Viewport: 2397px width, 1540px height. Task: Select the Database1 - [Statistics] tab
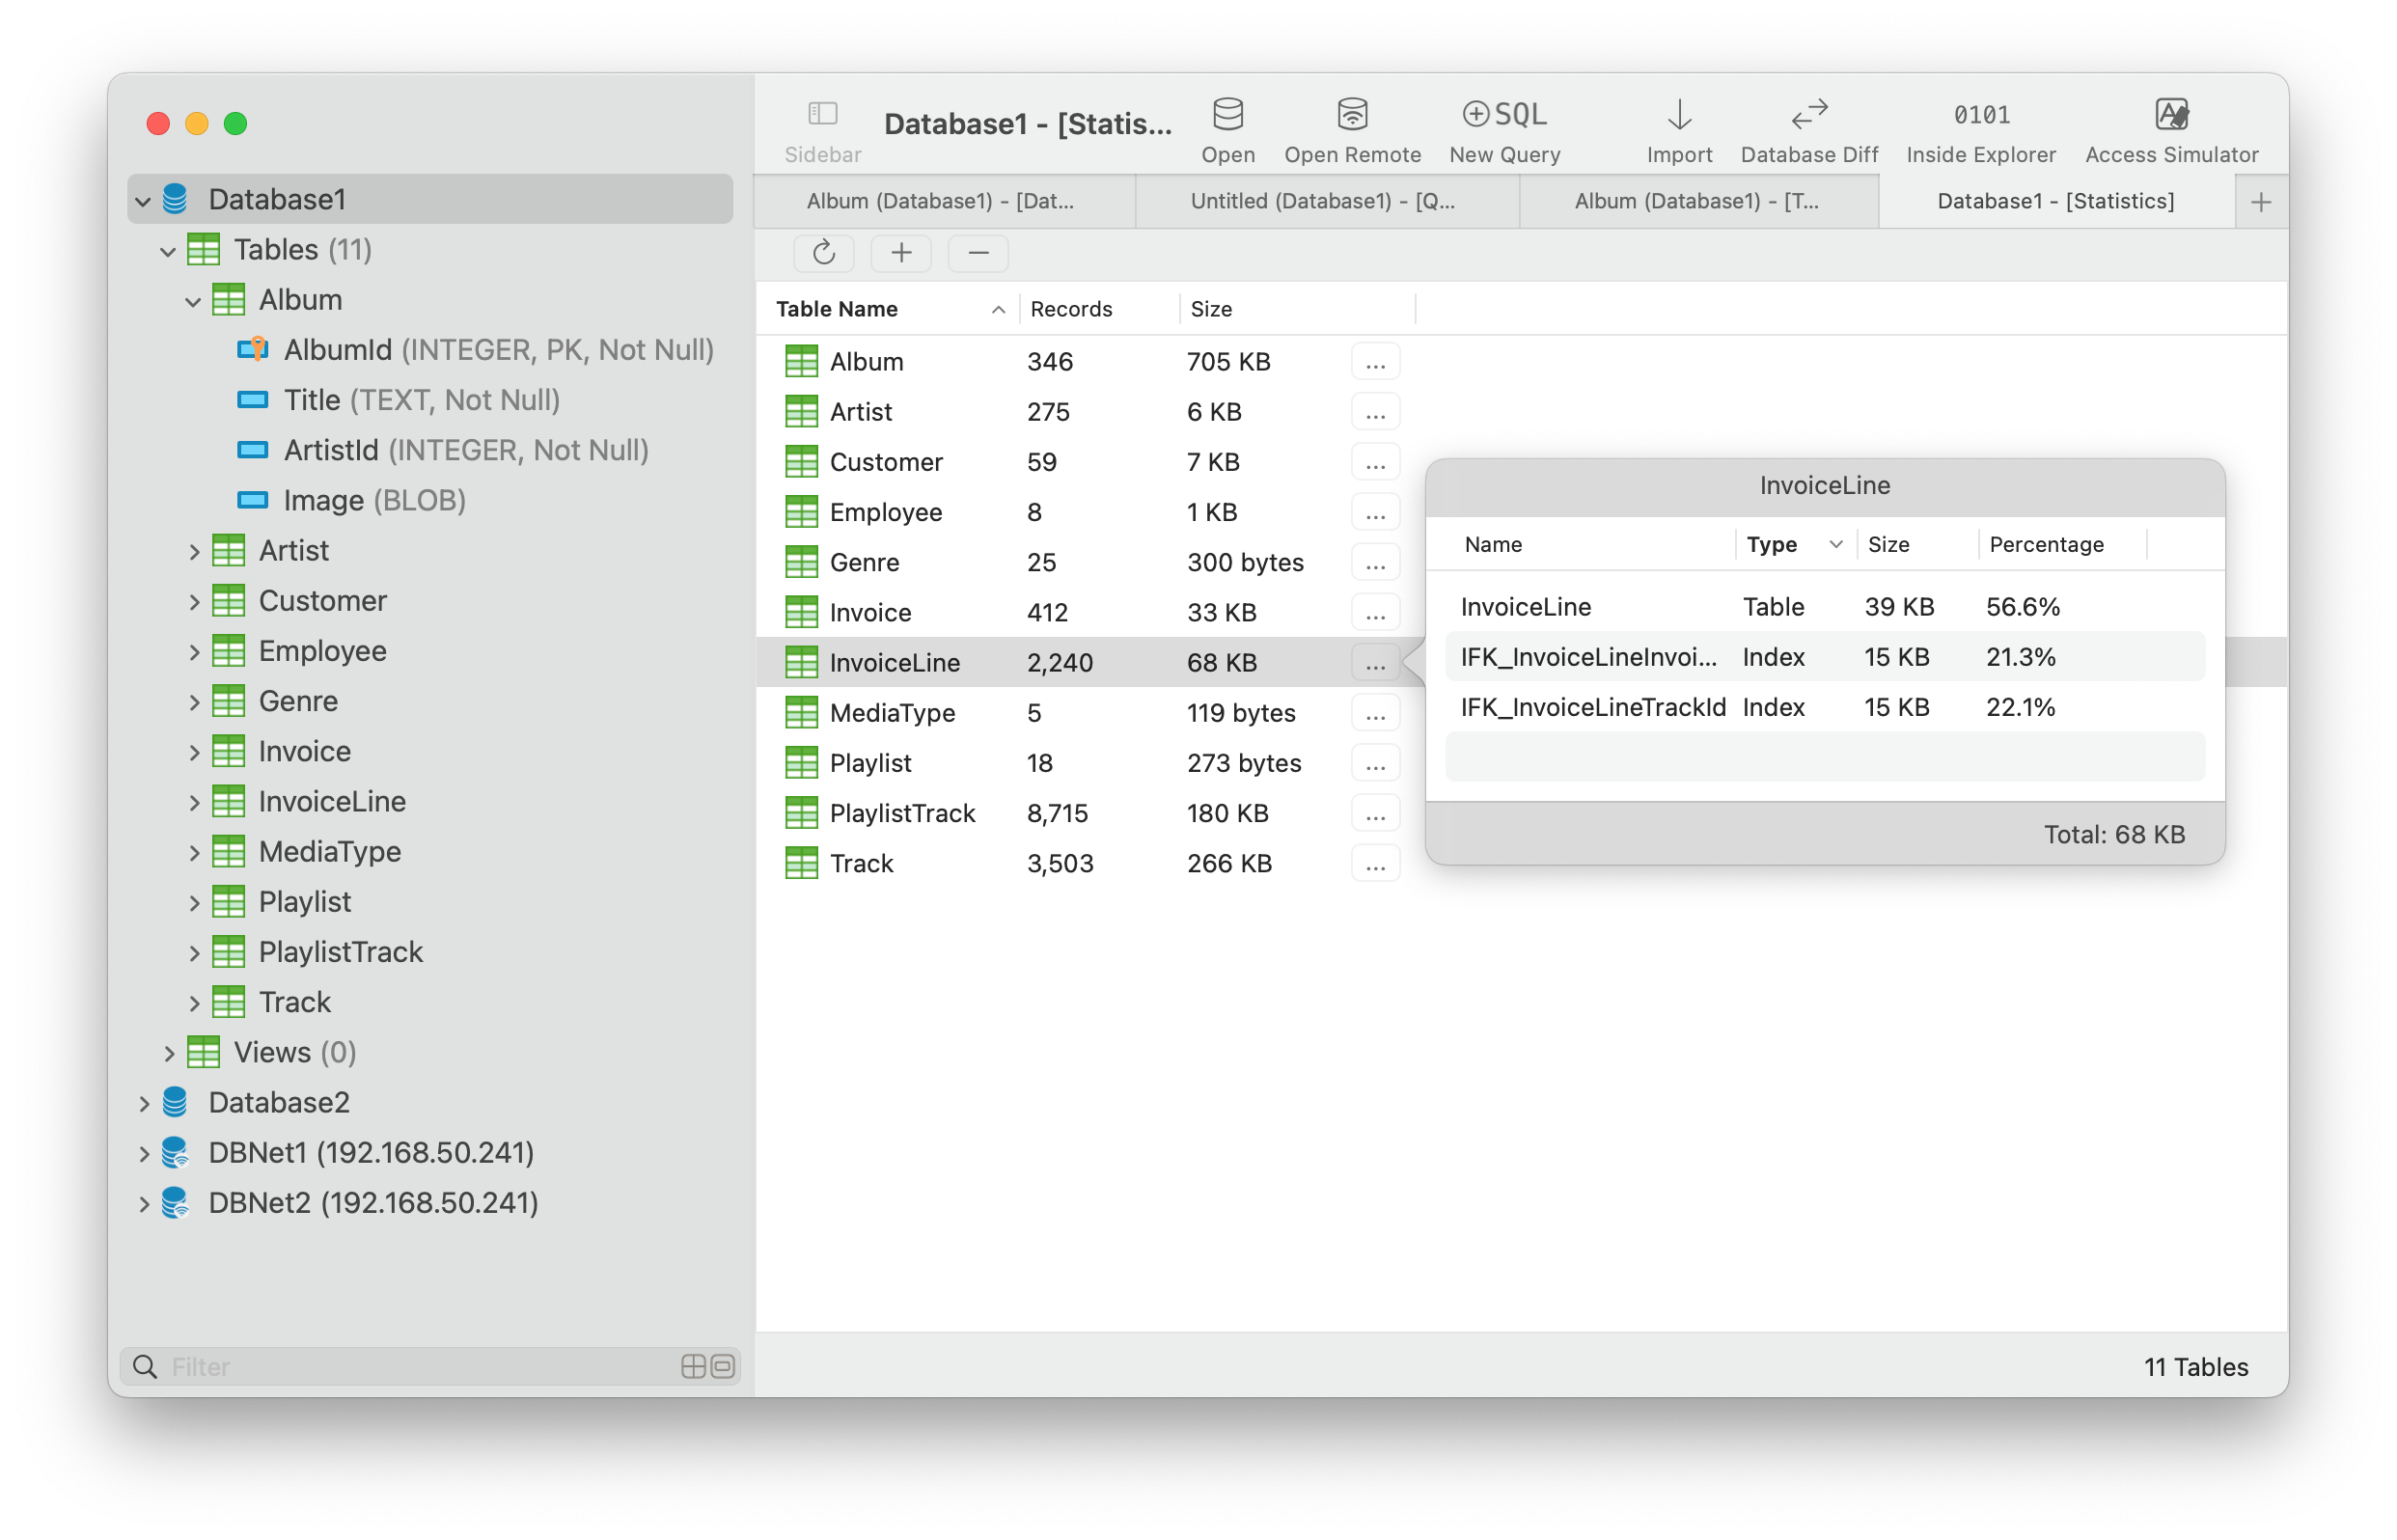[2055, 202]
